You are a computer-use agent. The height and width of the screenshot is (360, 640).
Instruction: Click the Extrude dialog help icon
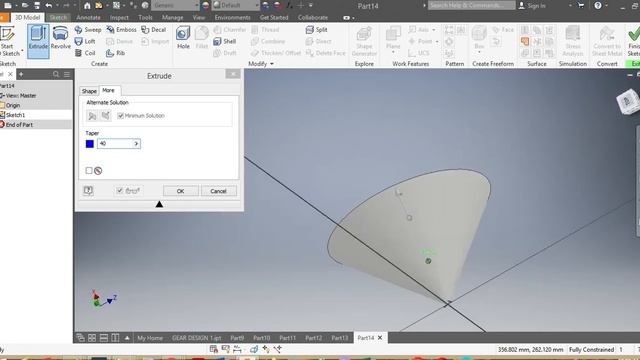point(88,191)
